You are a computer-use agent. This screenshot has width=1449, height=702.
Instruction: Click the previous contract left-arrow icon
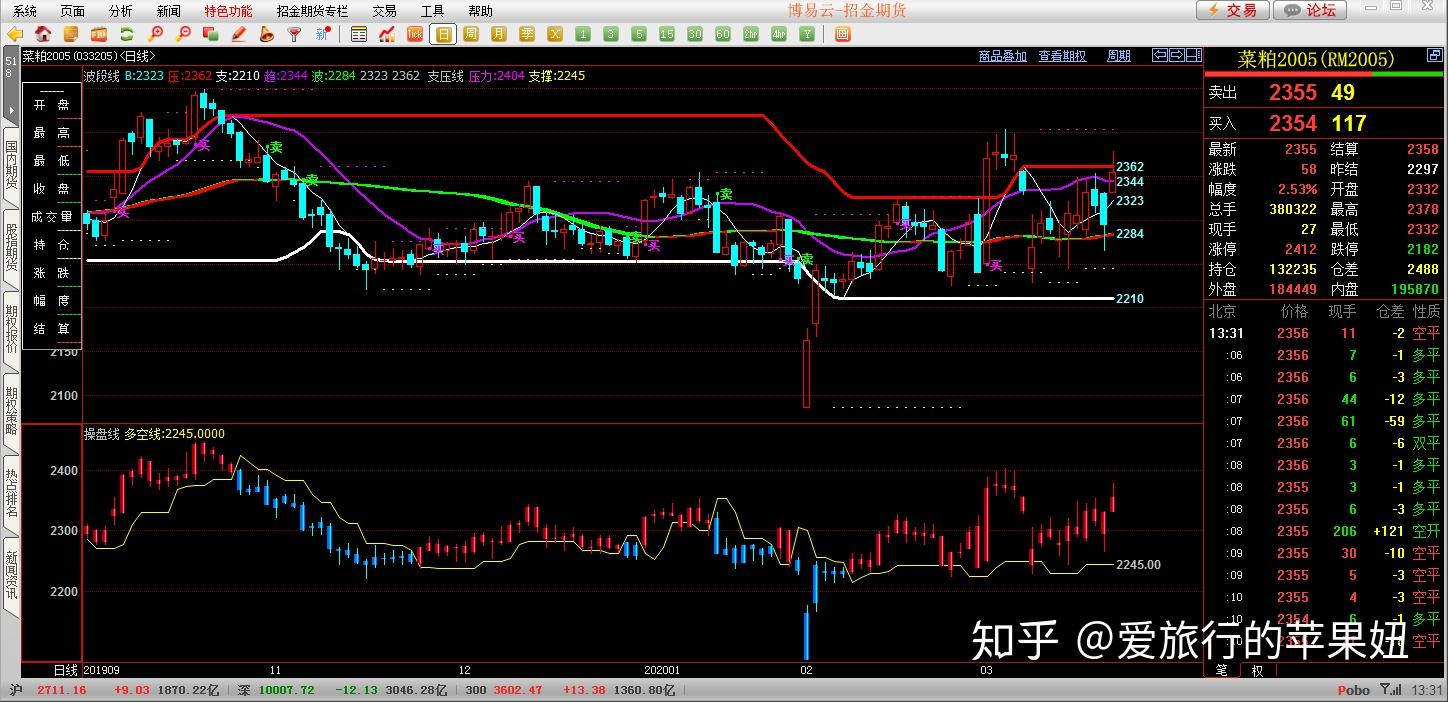click(x=1160, y=55)
